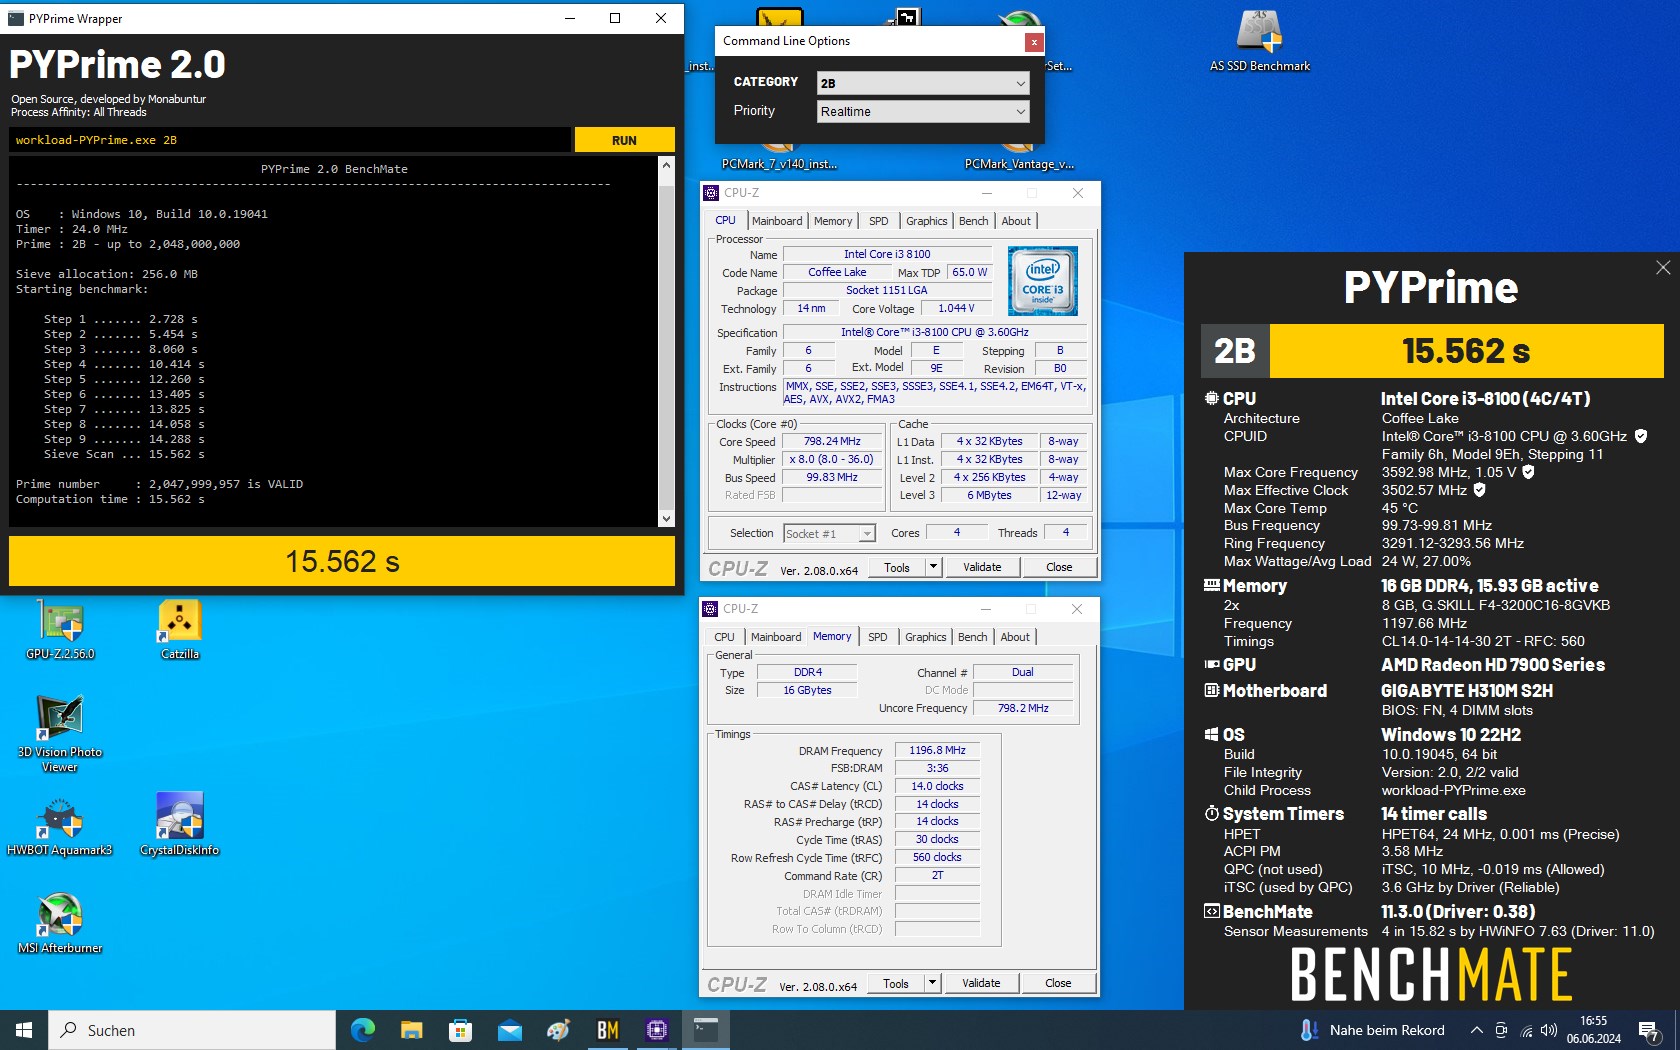This screenshot has width=1680, height=1050.
Task: Click the network tray icon
Action: tap(1526, 1030)
